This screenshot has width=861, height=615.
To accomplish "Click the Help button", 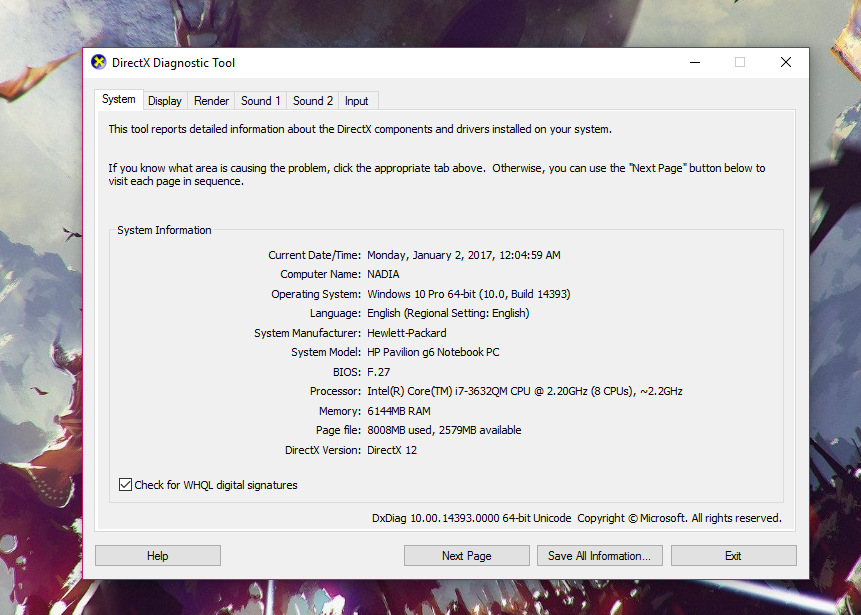I will 158,556.
